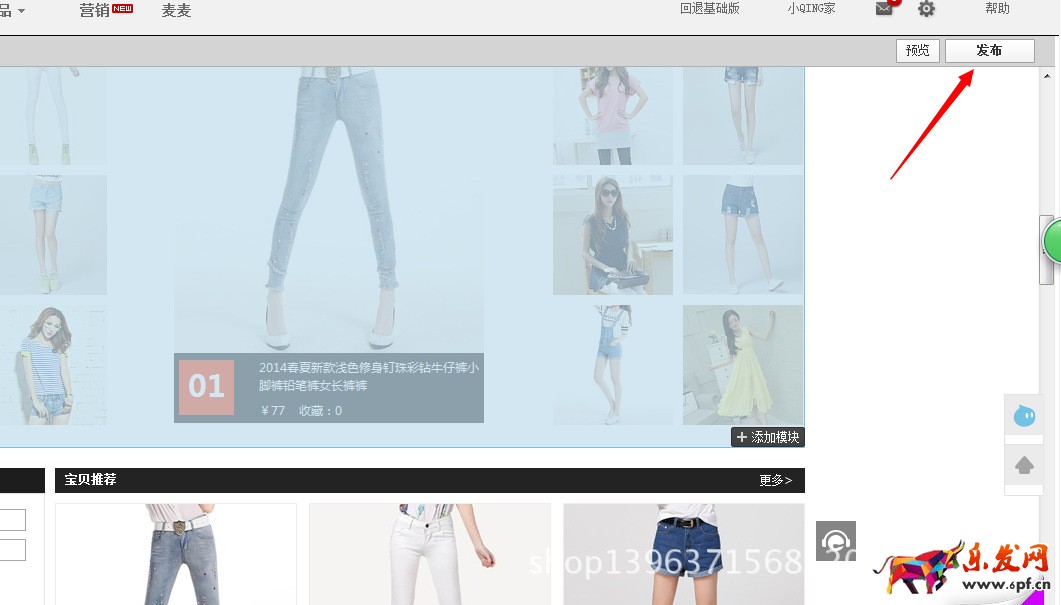
Task: Click the headset customer service icon
Action: coord(836,541)
